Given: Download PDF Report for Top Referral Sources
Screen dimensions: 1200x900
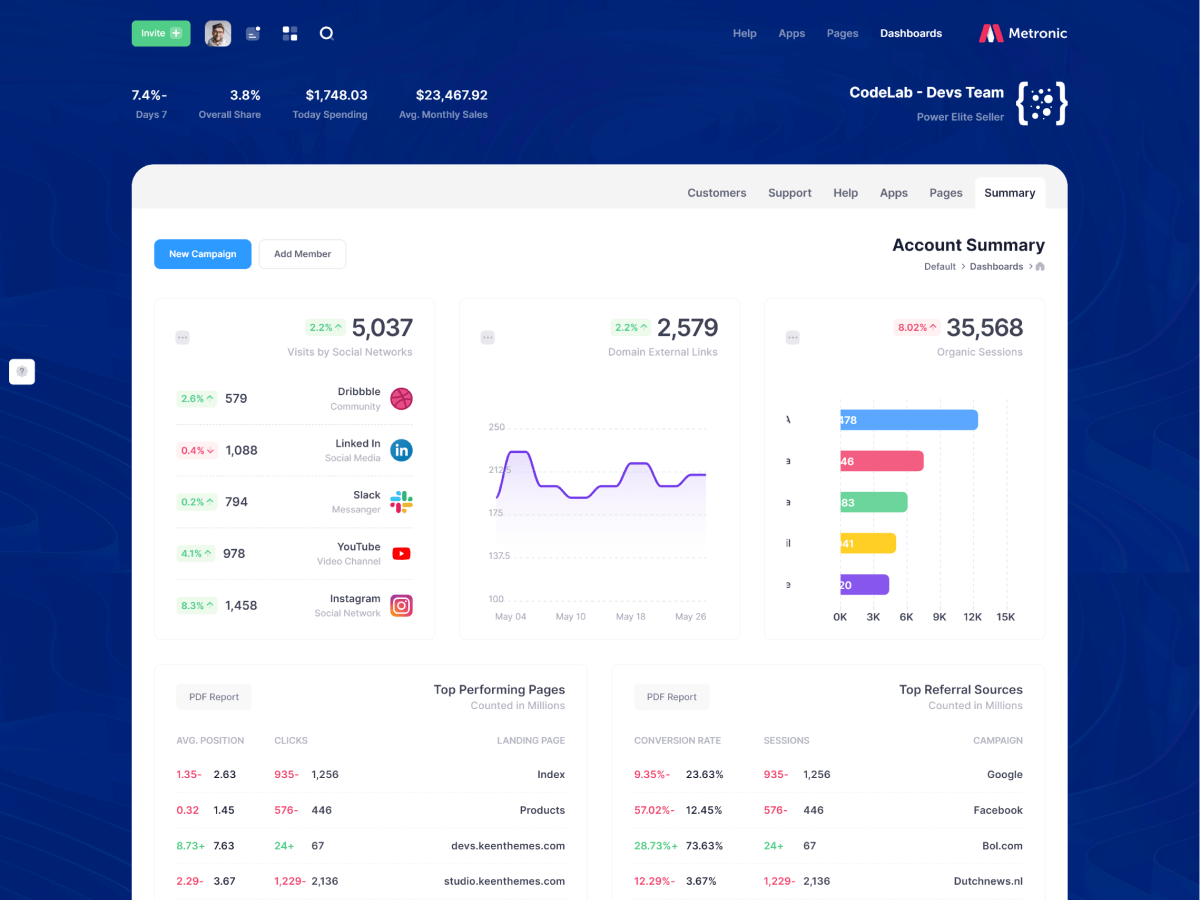Looking at the screenshot, I should 671,697.
